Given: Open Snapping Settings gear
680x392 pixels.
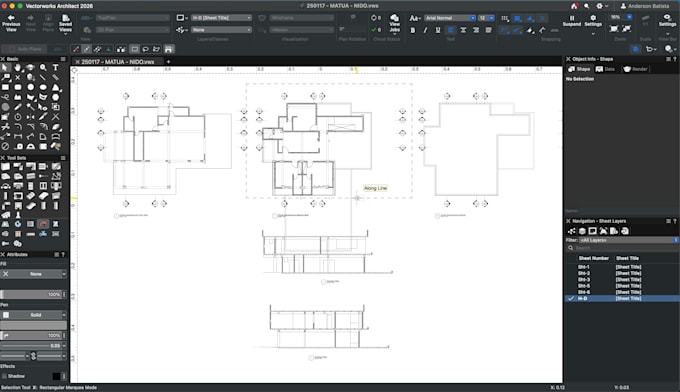Looking at the screenshot, I should 593,20.
